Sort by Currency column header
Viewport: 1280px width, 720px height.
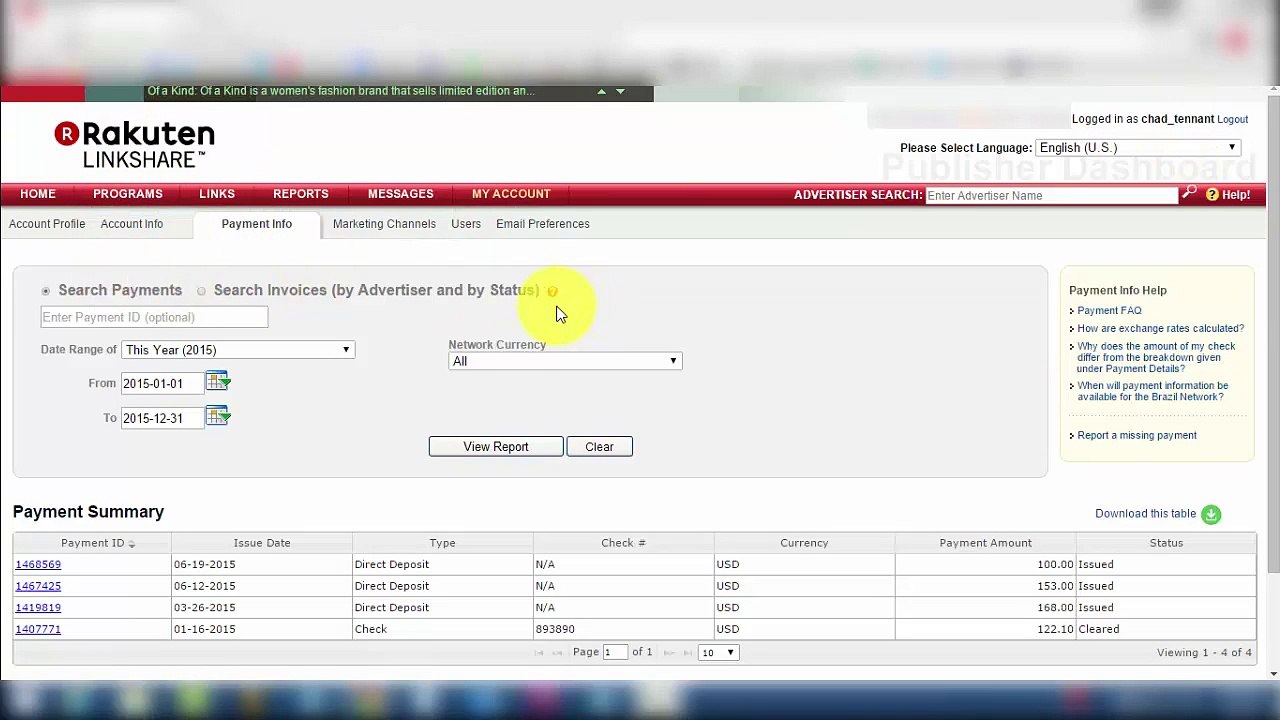pyautogui.click(x=804, y=543)
